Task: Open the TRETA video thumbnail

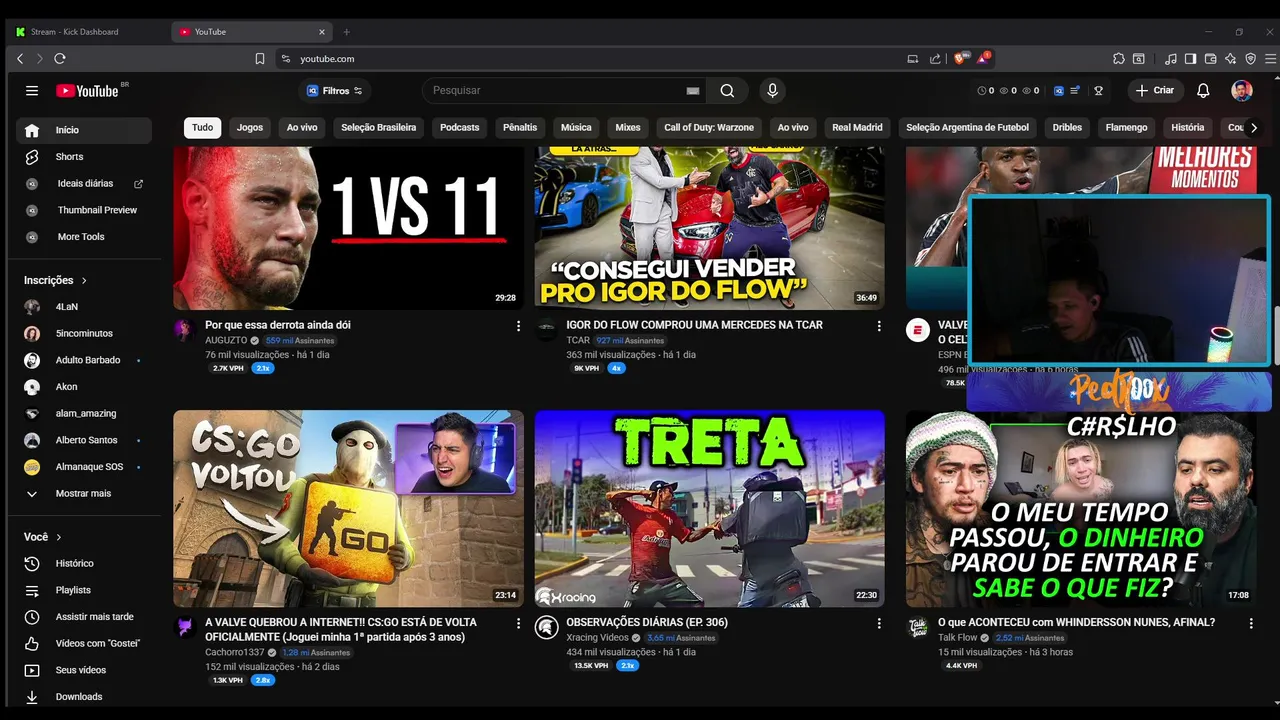Action: pos(709,509)
